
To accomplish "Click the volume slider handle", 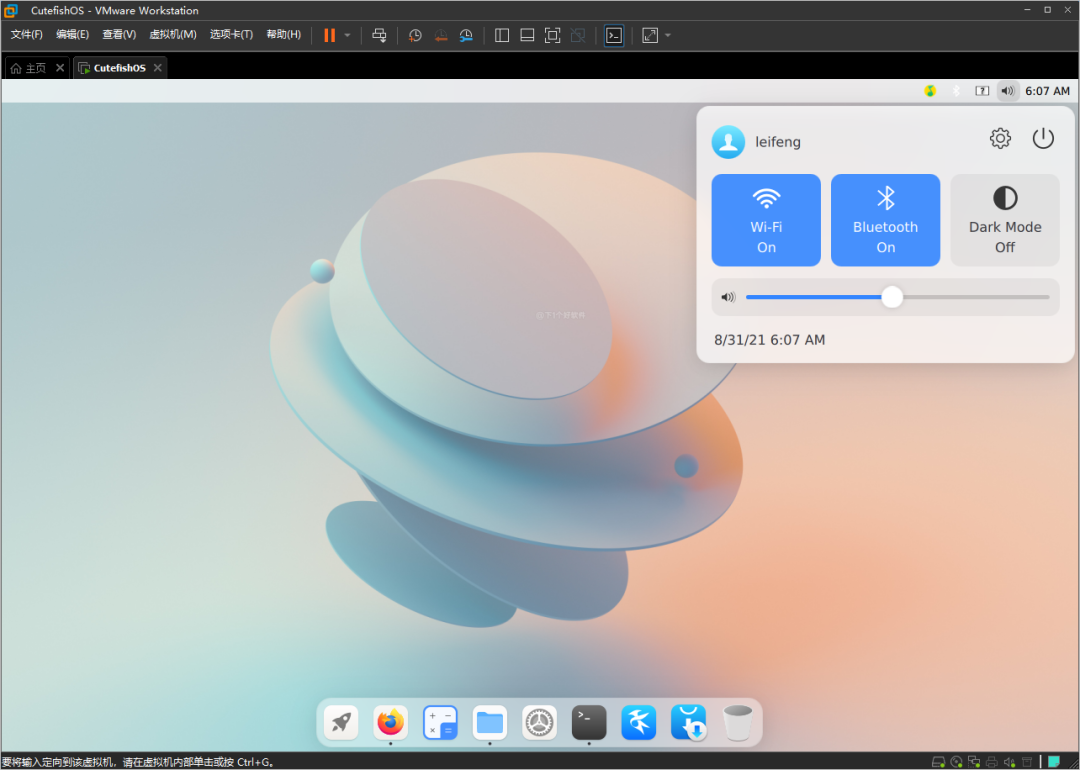I will pyautogui.click(x=892, y=297).
